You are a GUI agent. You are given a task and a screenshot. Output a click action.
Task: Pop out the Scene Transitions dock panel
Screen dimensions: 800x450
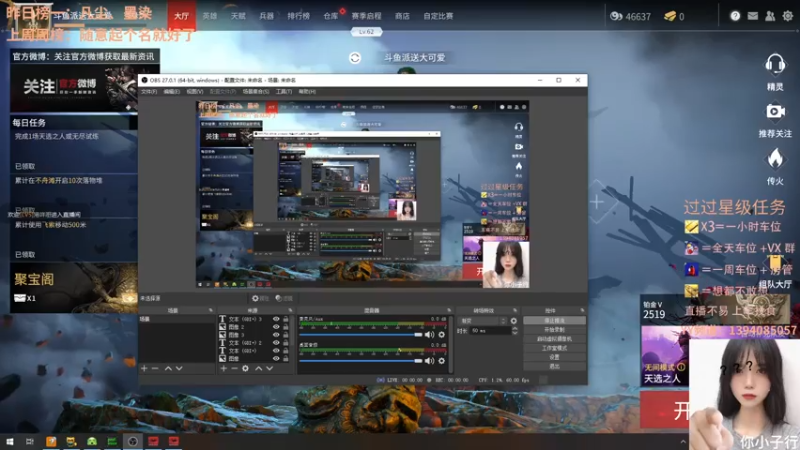[x=514, y=310]
